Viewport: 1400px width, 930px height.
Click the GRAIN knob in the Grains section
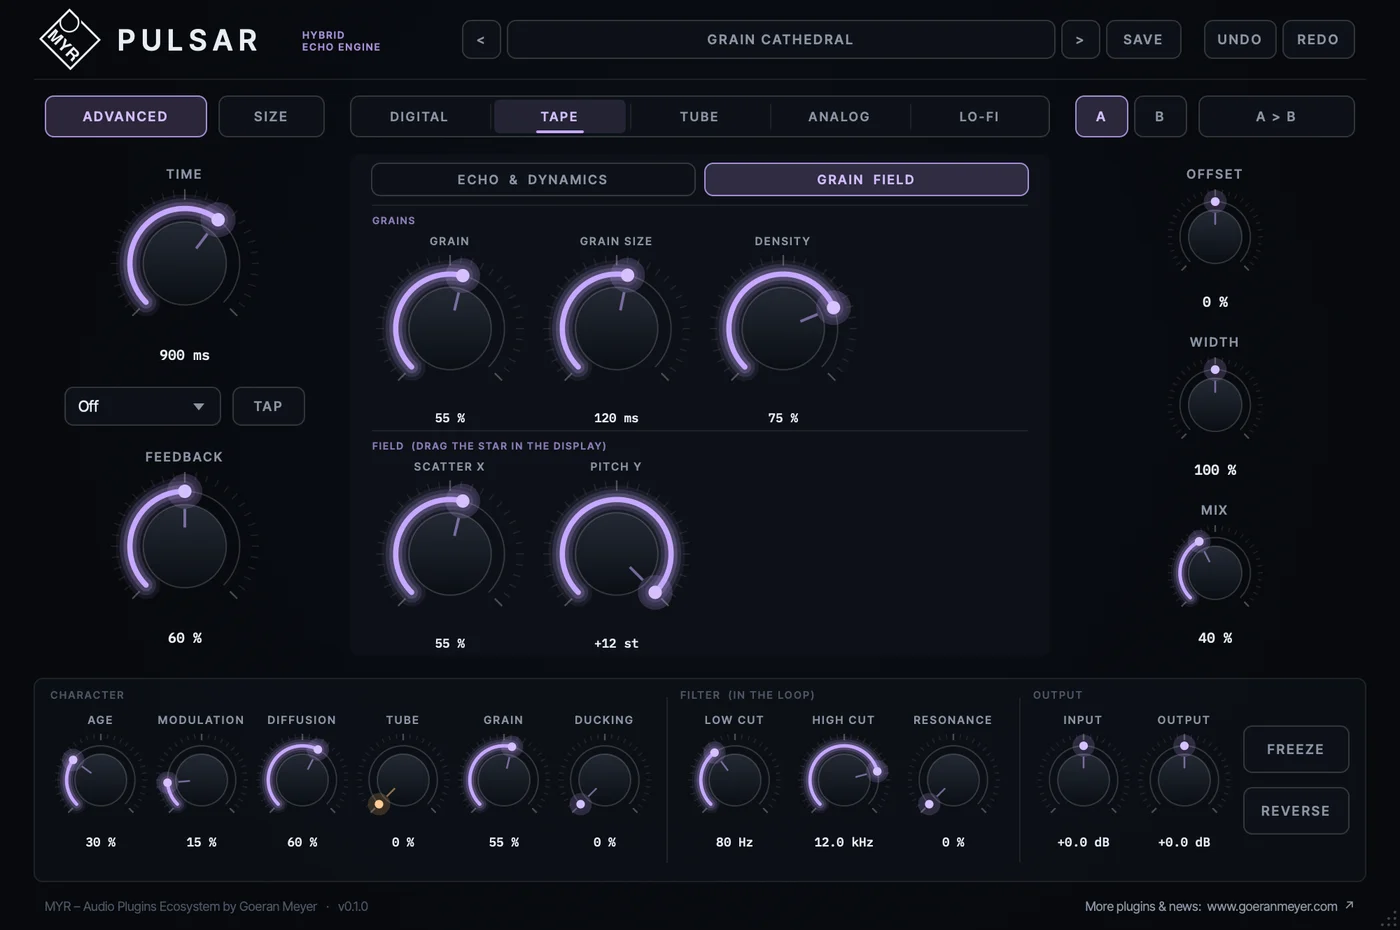450,328
